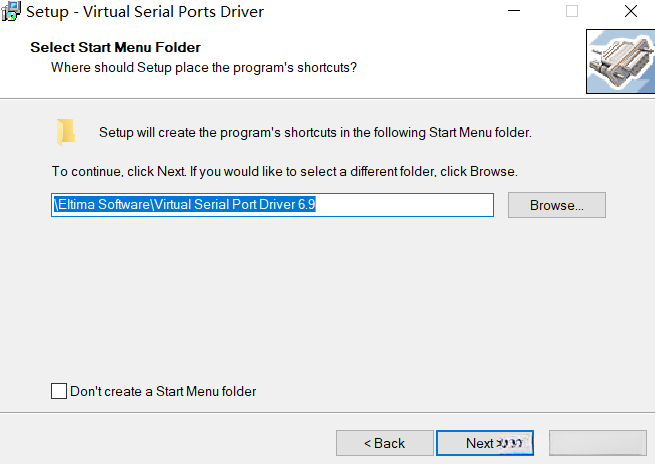
Task: Minimize the Setup window
Action: 514,12
